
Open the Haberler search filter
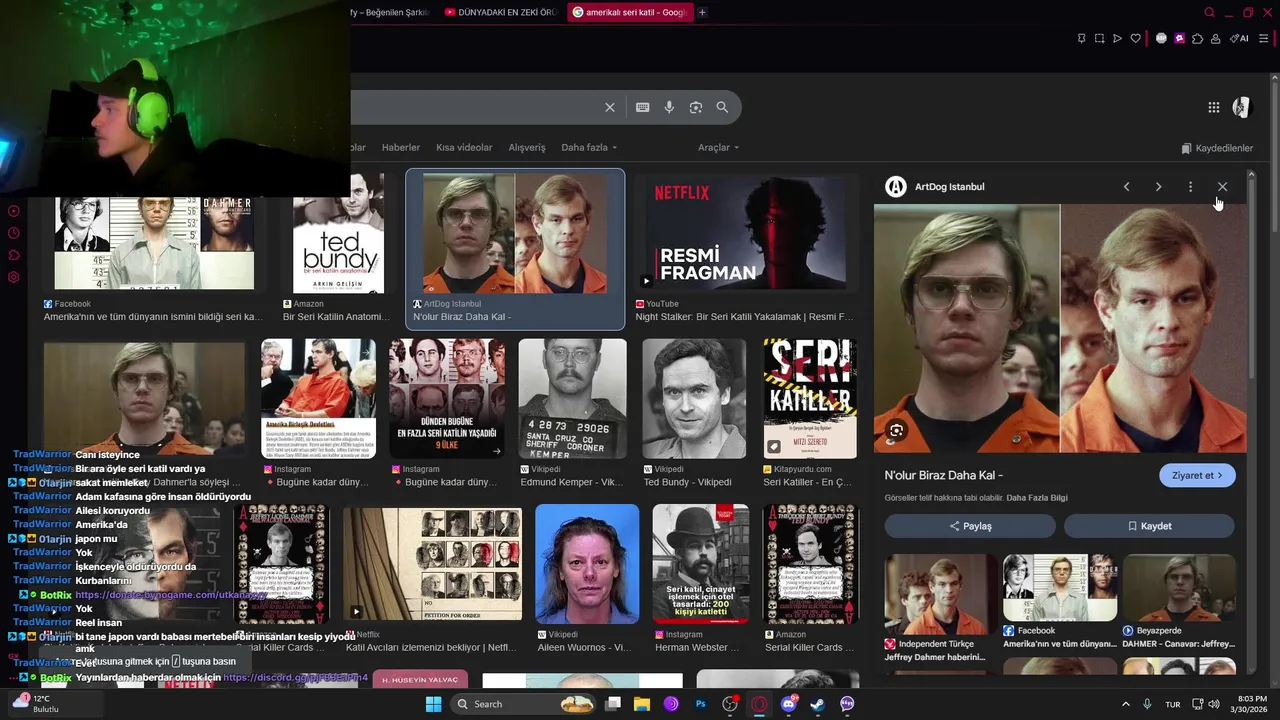pyautogui.click(x=401, y=148)
